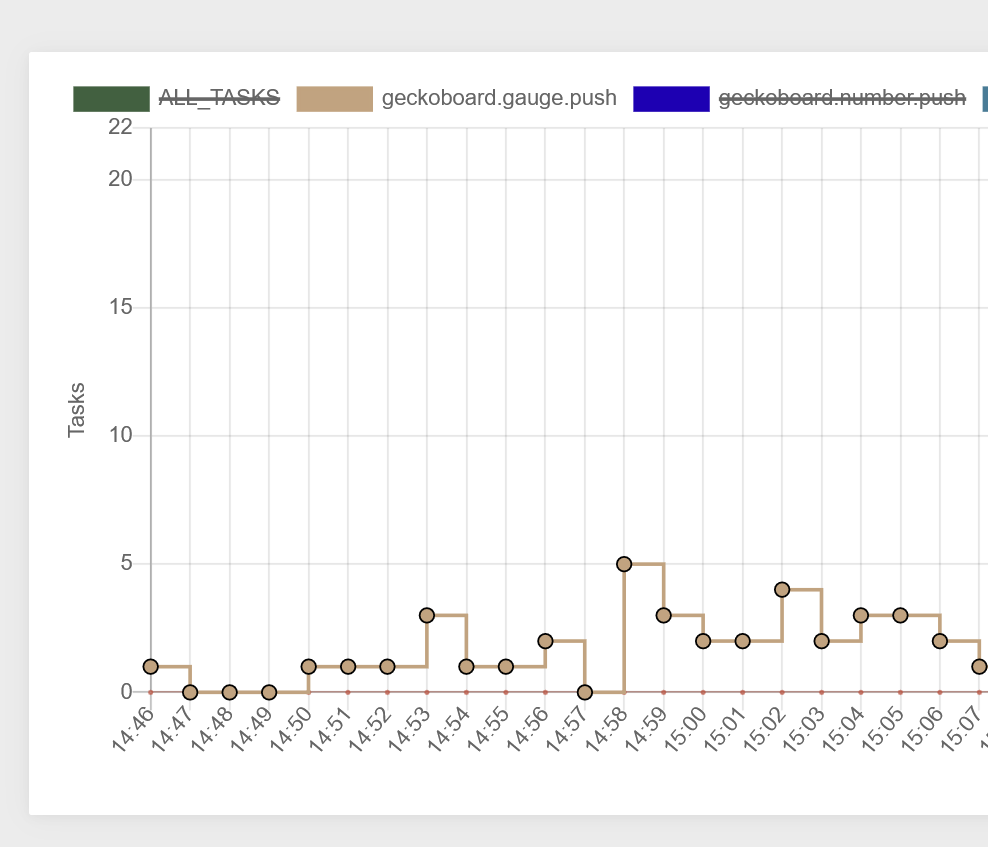Click the dark green ALL_TASKS color swatch

coord(111,98)
